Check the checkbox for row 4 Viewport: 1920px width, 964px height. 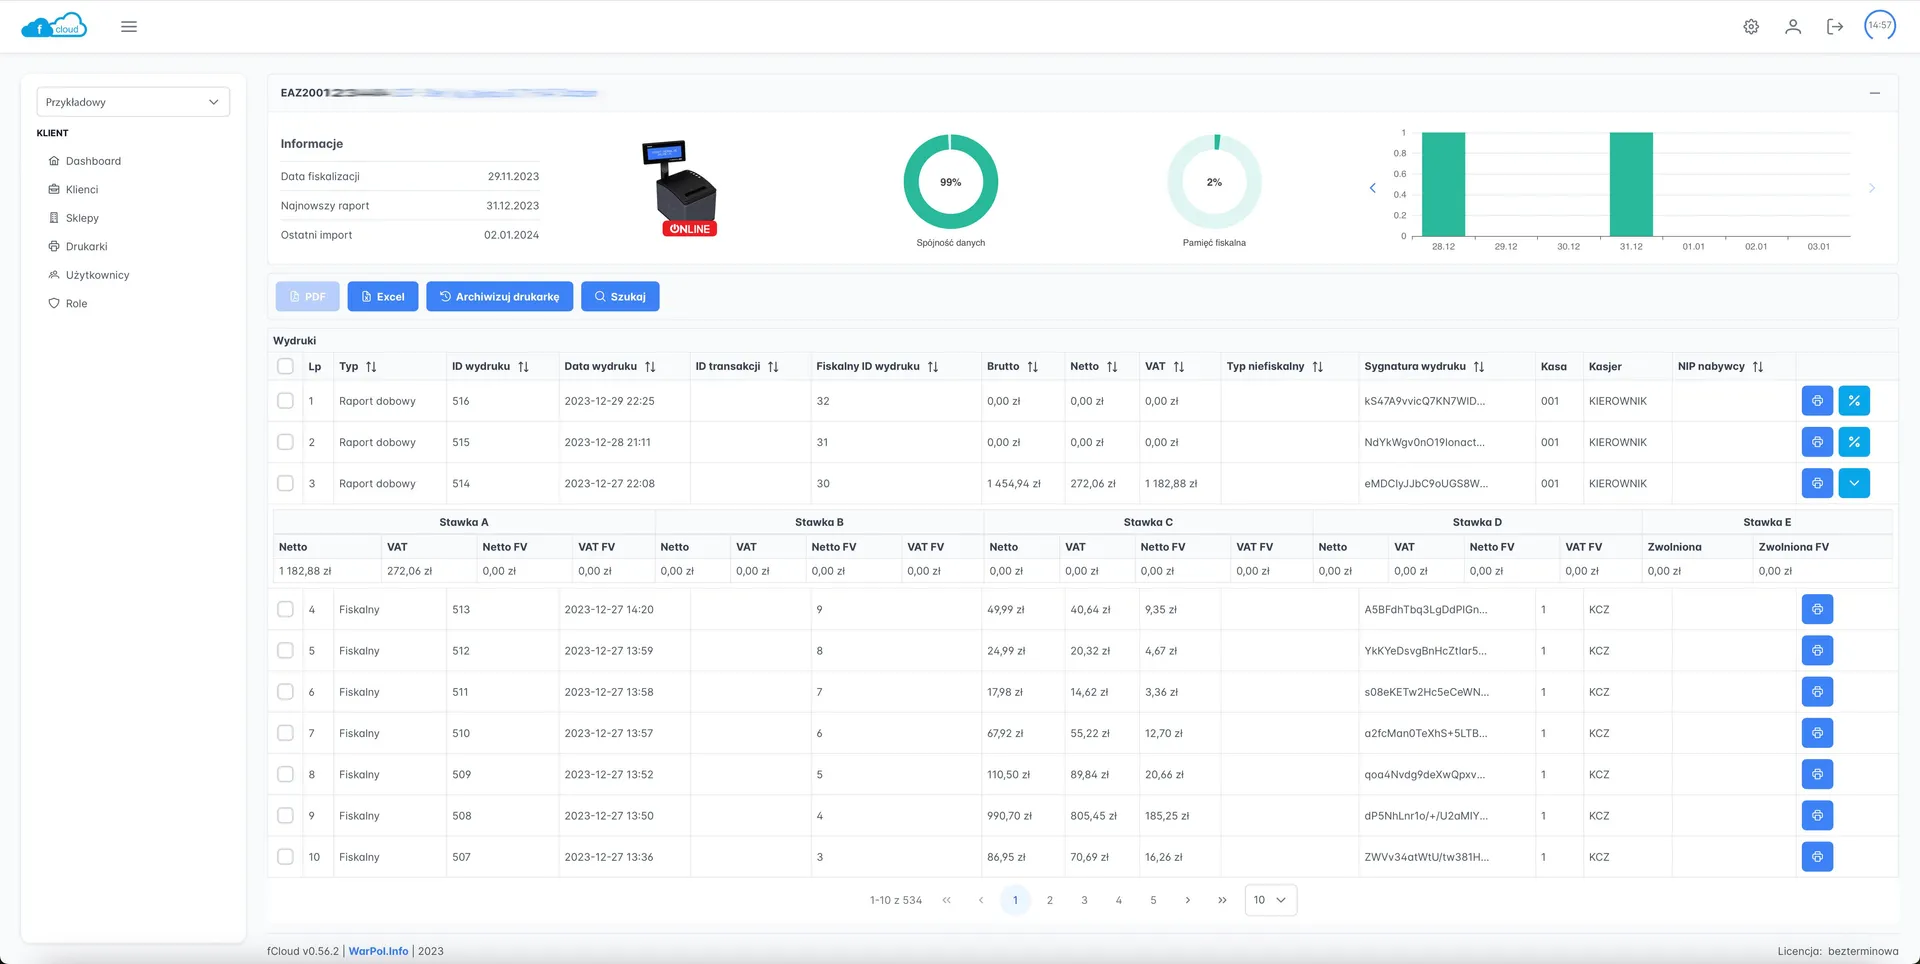click(x=285, y=609)
